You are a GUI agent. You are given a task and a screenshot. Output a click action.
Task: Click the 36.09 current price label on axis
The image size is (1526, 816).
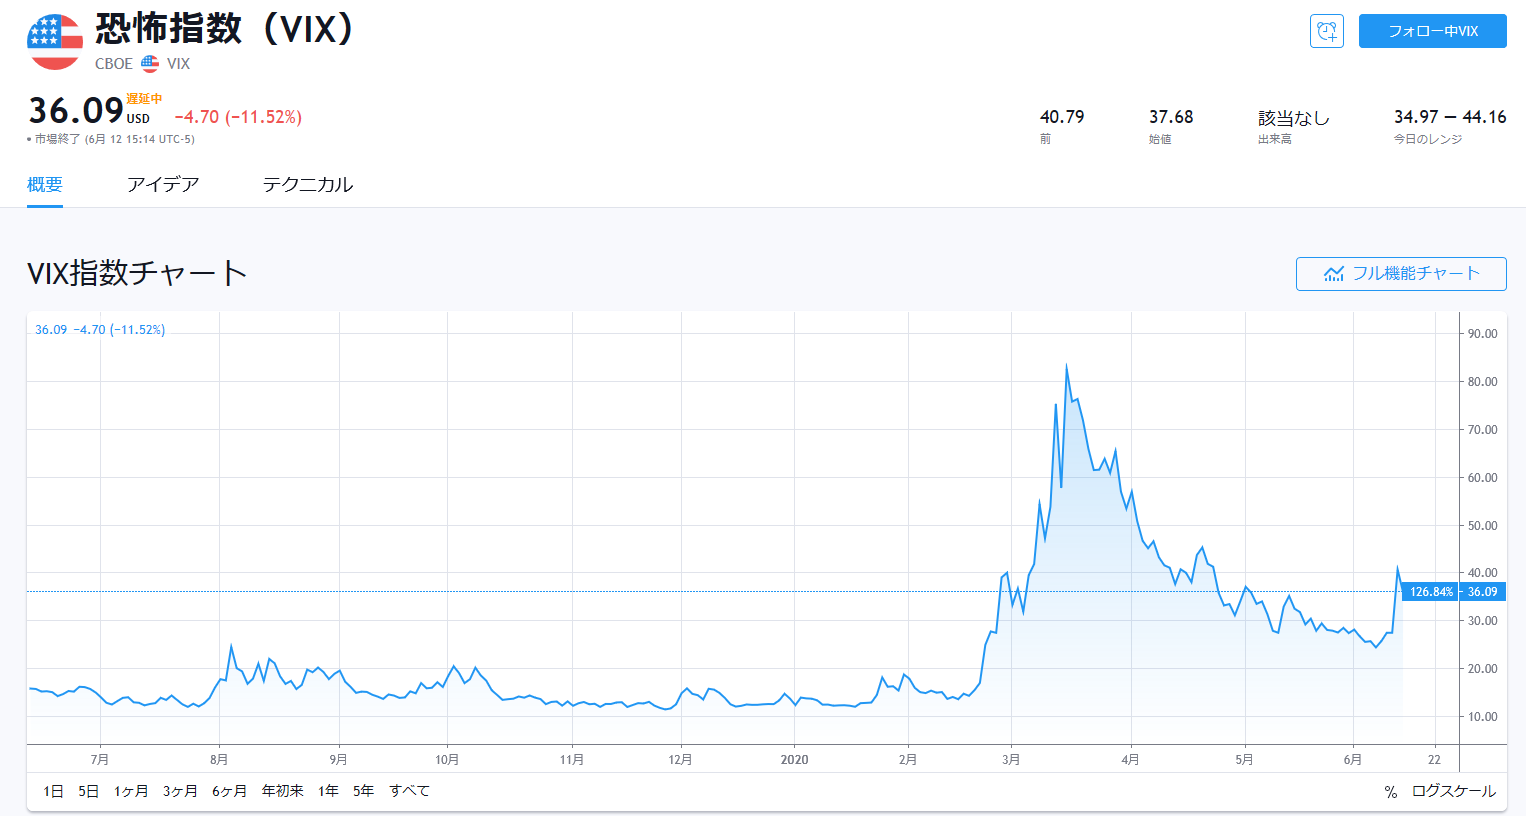click(x=1482, y=592)
